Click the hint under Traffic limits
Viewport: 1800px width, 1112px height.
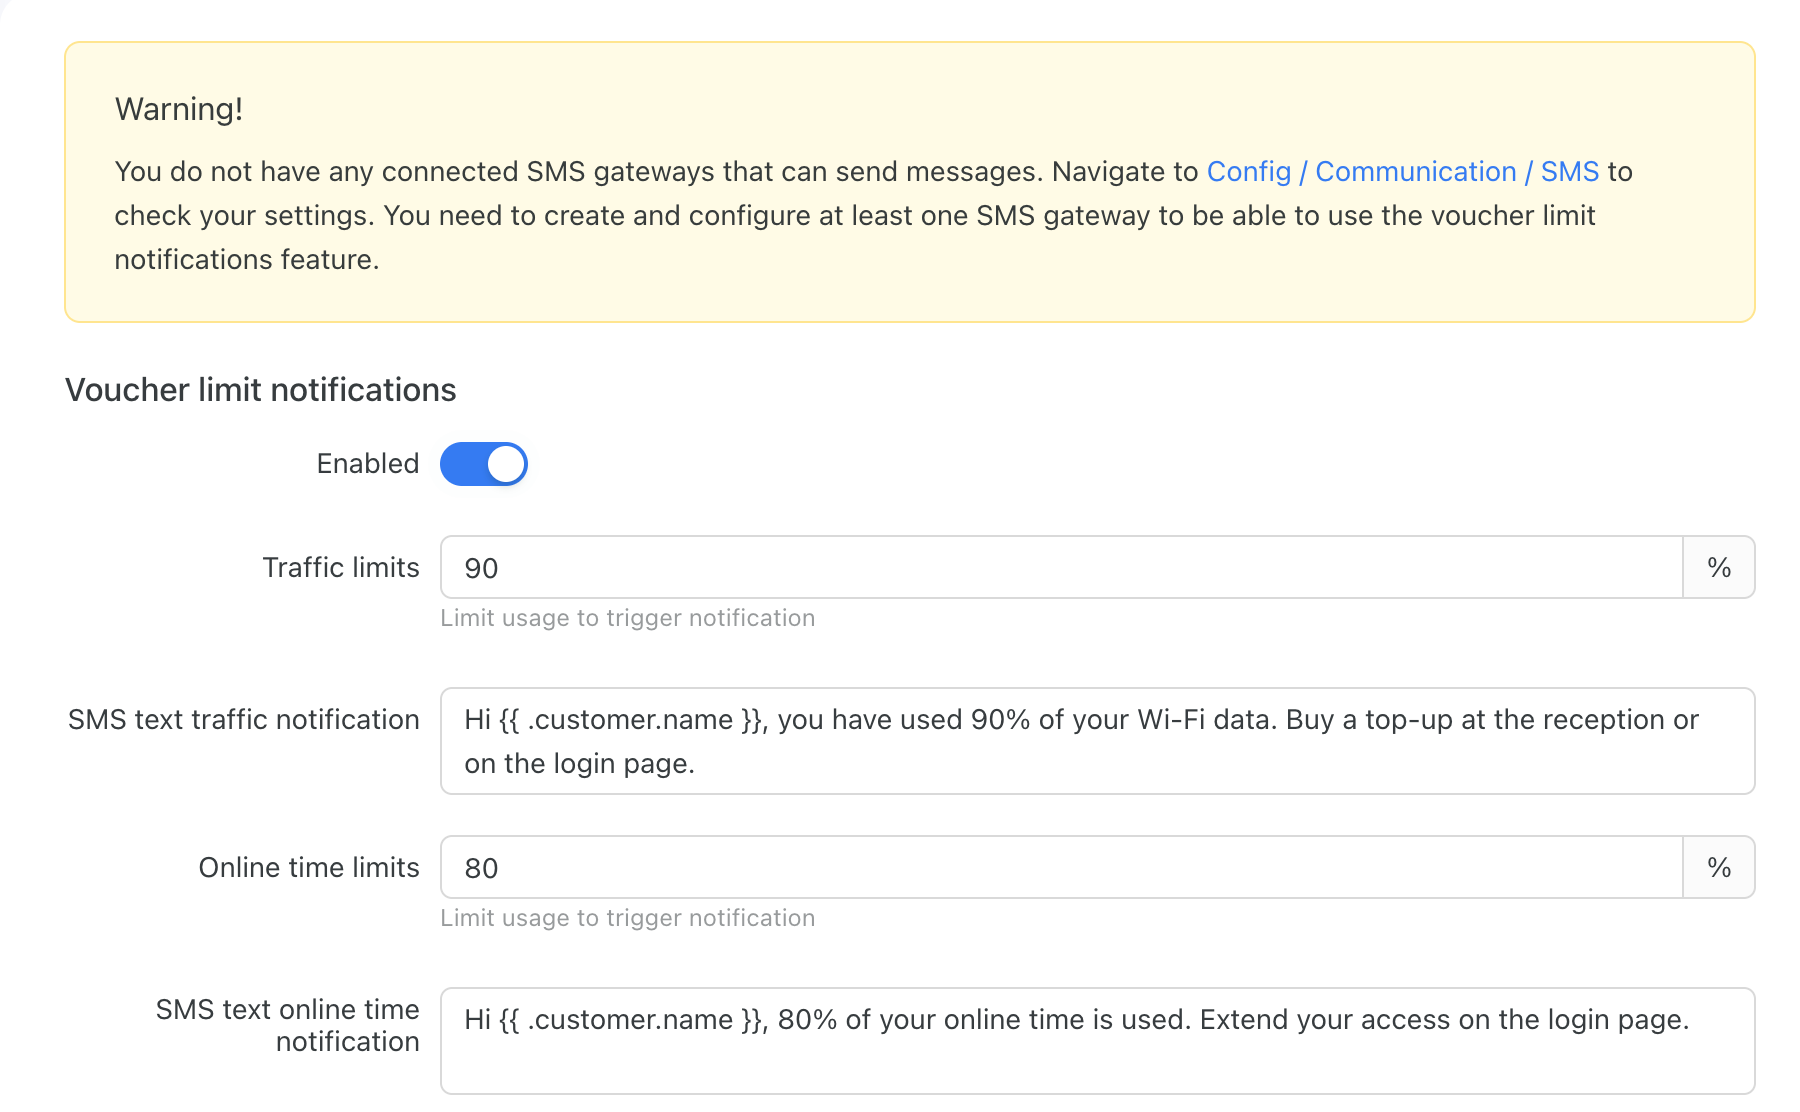coord(628,618)
